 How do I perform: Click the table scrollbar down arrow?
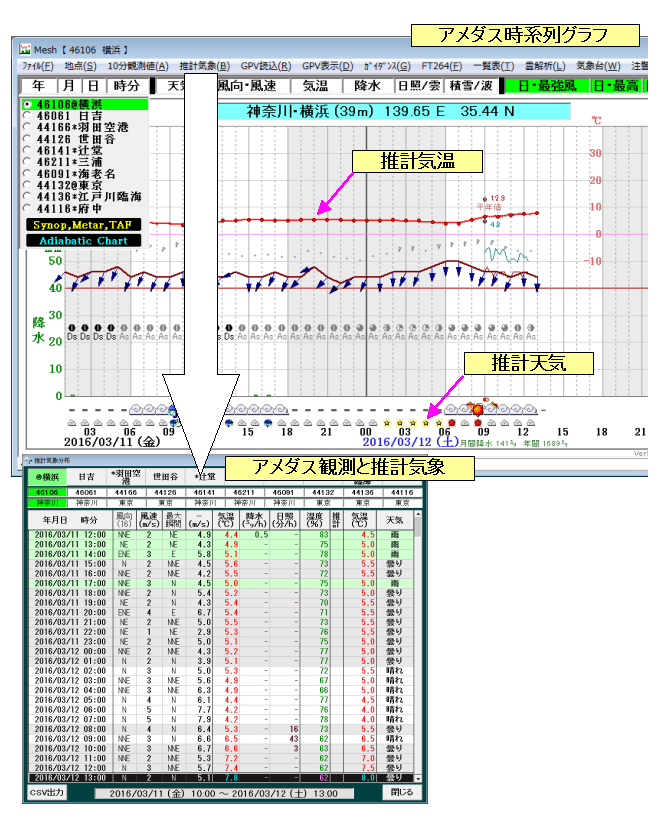[x=418, y=779]
